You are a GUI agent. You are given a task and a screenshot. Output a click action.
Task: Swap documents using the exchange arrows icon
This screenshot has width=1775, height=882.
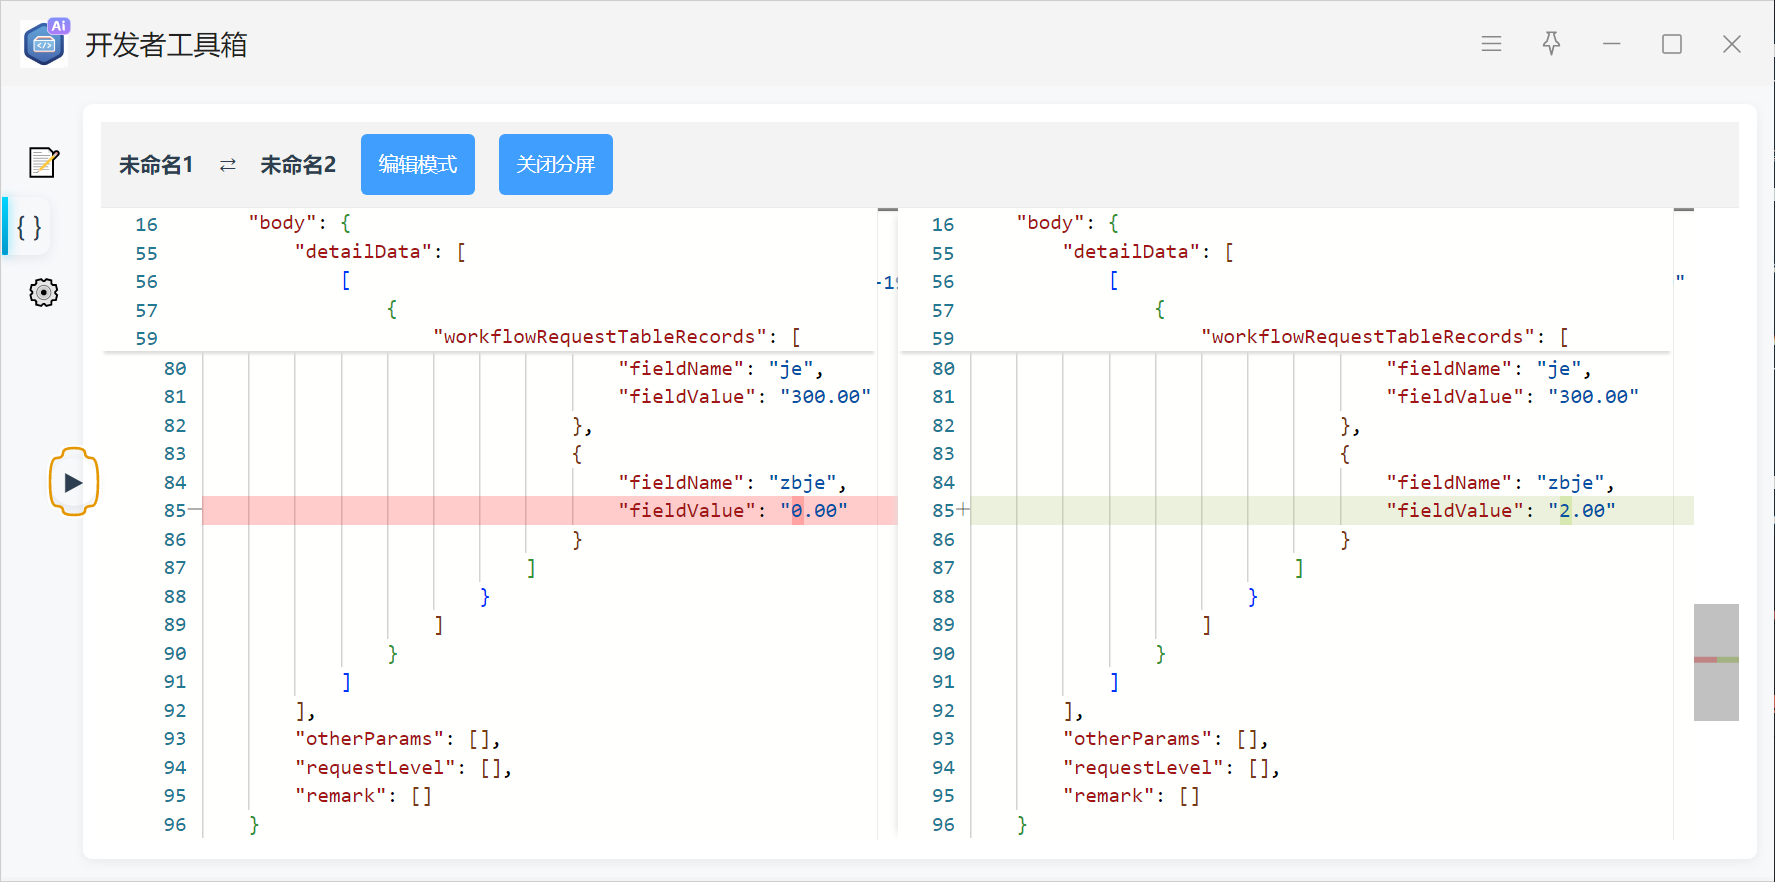point(228,165)
